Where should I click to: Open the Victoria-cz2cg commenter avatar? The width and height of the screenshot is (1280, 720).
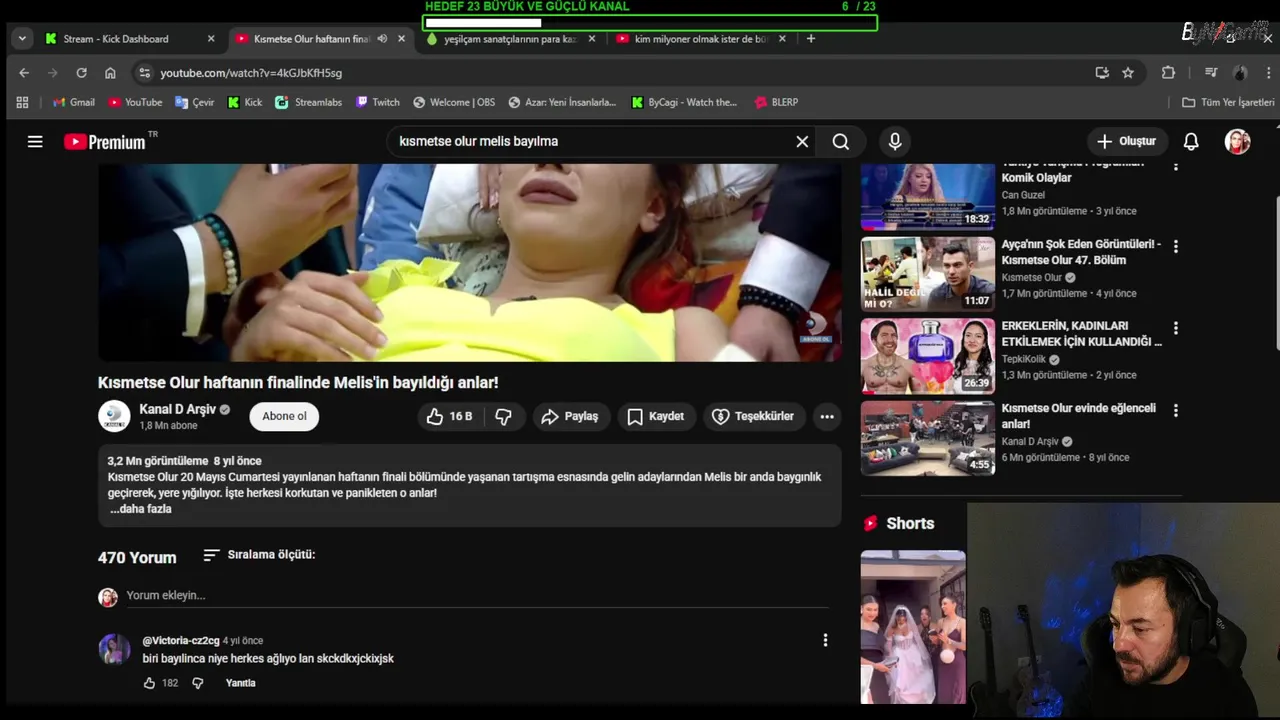114,649
